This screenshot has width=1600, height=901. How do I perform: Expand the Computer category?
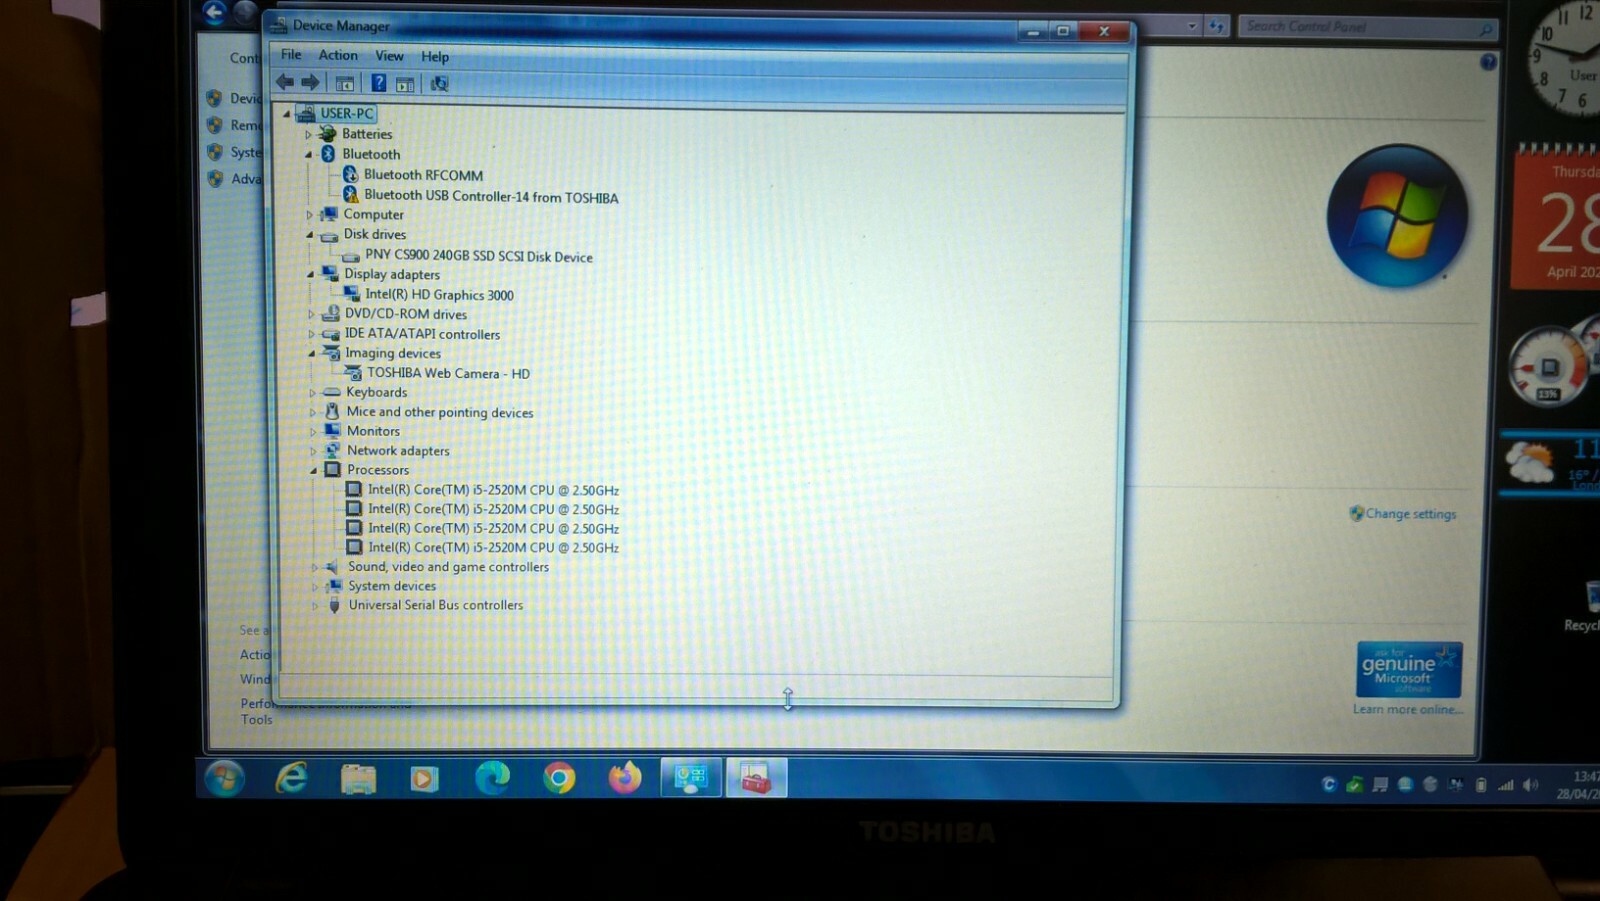click(310, 214)
